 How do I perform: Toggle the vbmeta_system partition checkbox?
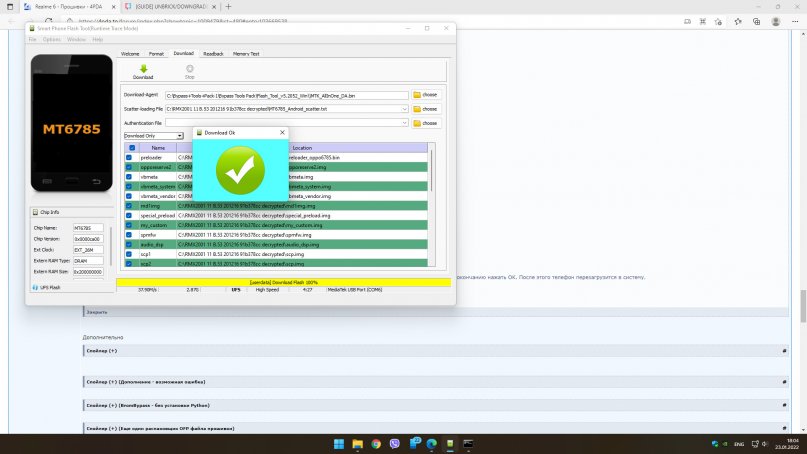(129, 186)
